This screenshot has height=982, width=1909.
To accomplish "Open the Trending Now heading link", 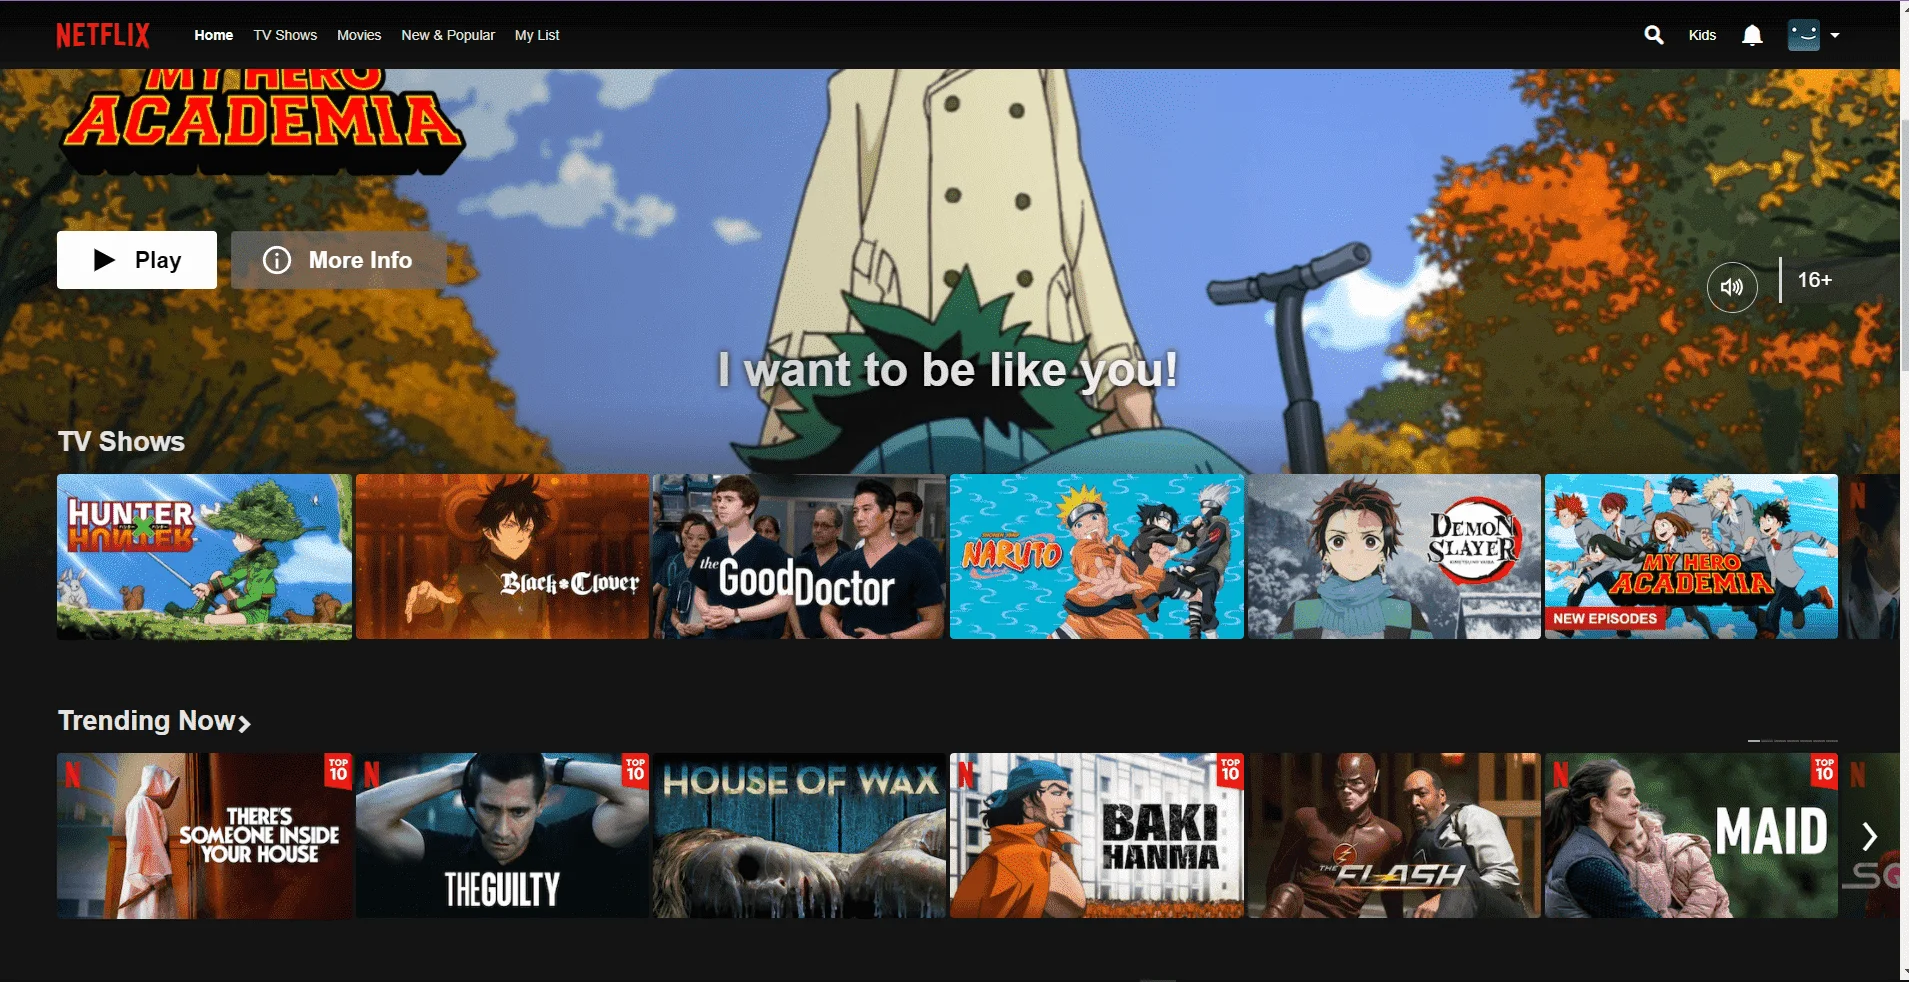I will coord(154,721).
